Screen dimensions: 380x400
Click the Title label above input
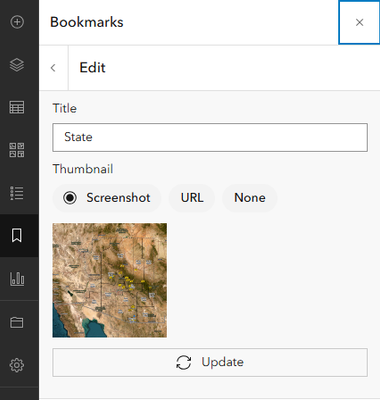coord(65,108)
